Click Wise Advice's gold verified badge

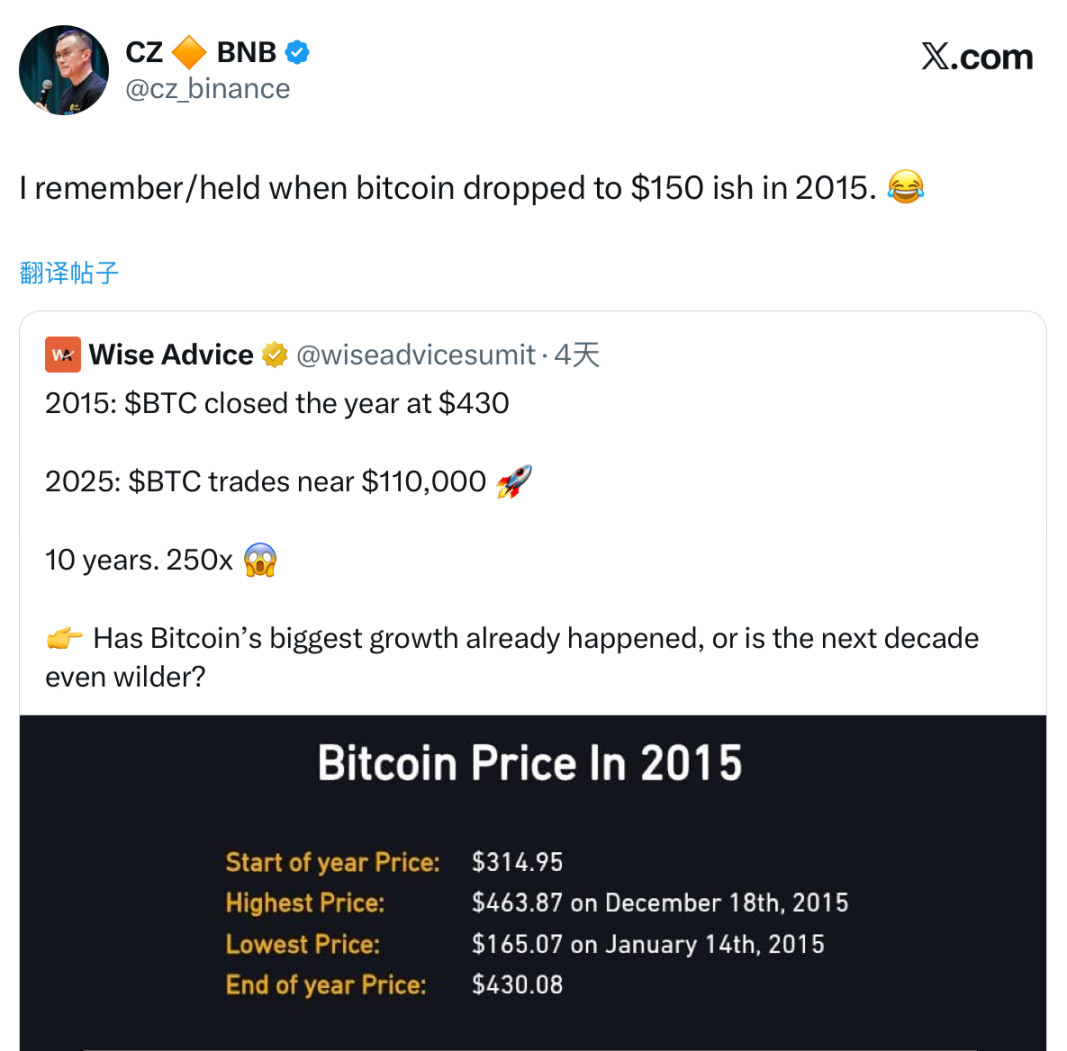(x=274, y=355)
